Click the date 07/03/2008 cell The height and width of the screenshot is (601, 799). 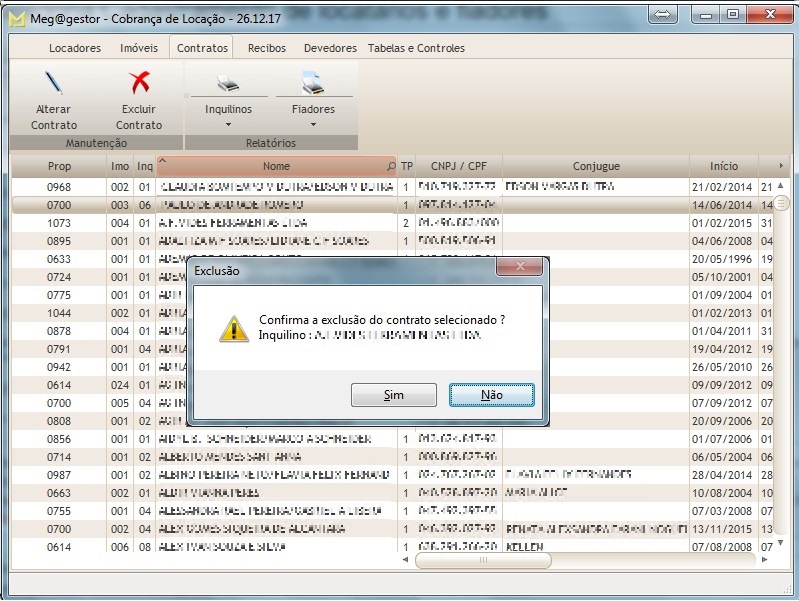[x=722, y=511]
